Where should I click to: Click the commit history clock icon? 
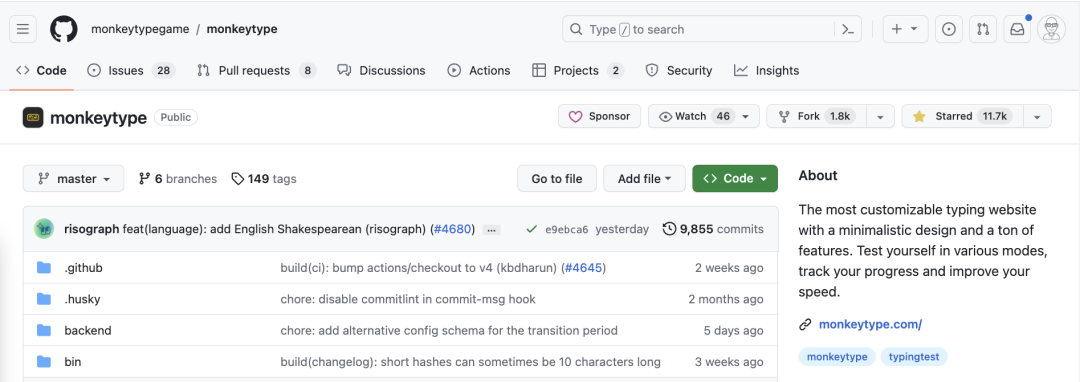tap(669, 229)
